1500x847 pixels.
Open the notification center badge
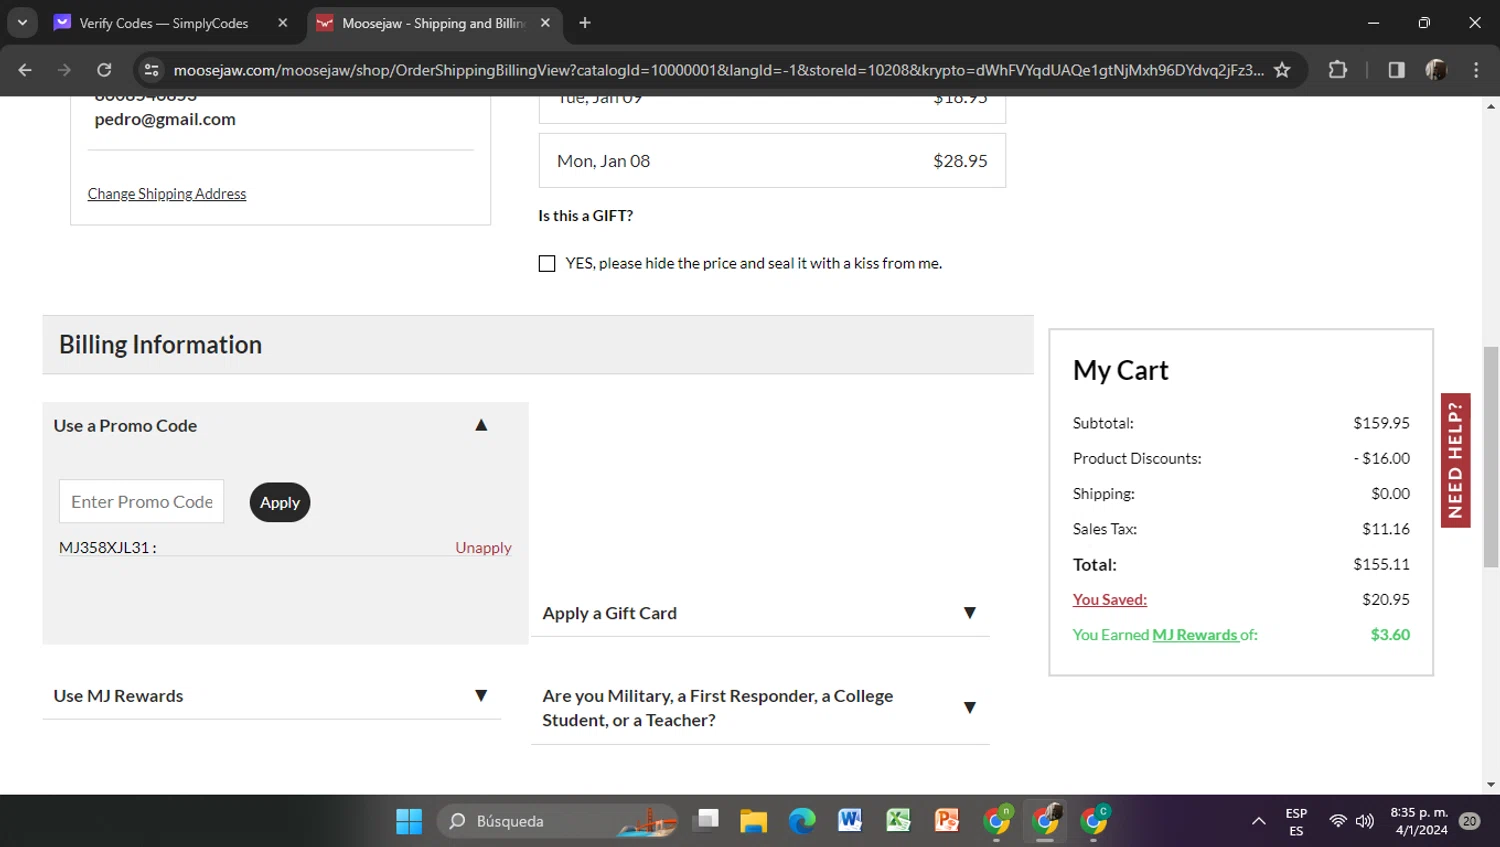1469,821
